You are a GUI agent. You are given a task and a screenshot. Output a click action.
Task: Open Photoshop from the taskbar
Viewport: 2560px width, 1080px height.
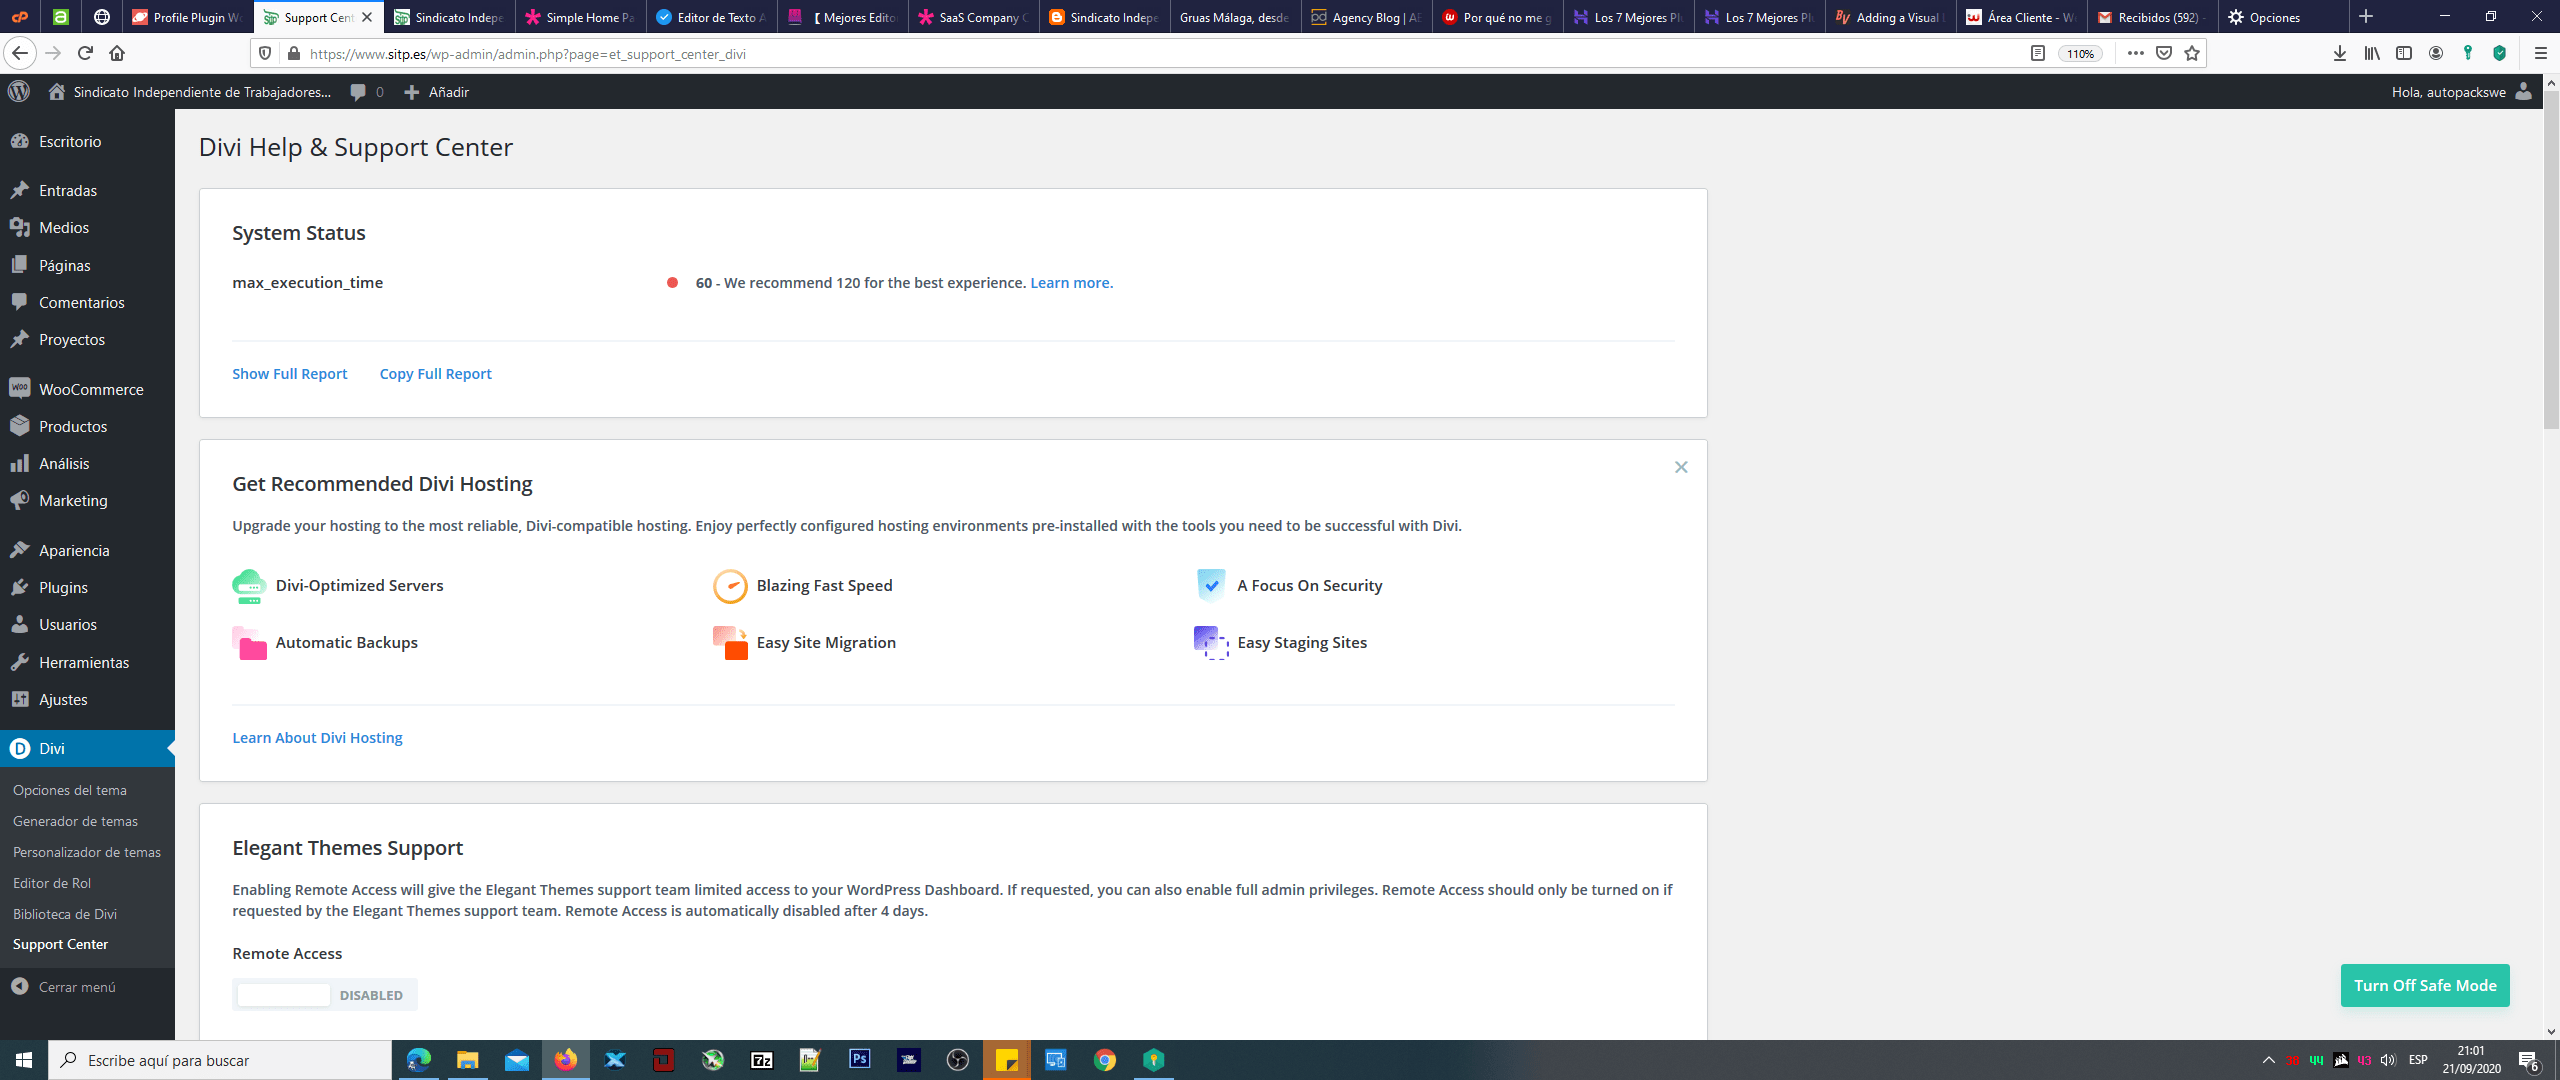click(859, 1060)
